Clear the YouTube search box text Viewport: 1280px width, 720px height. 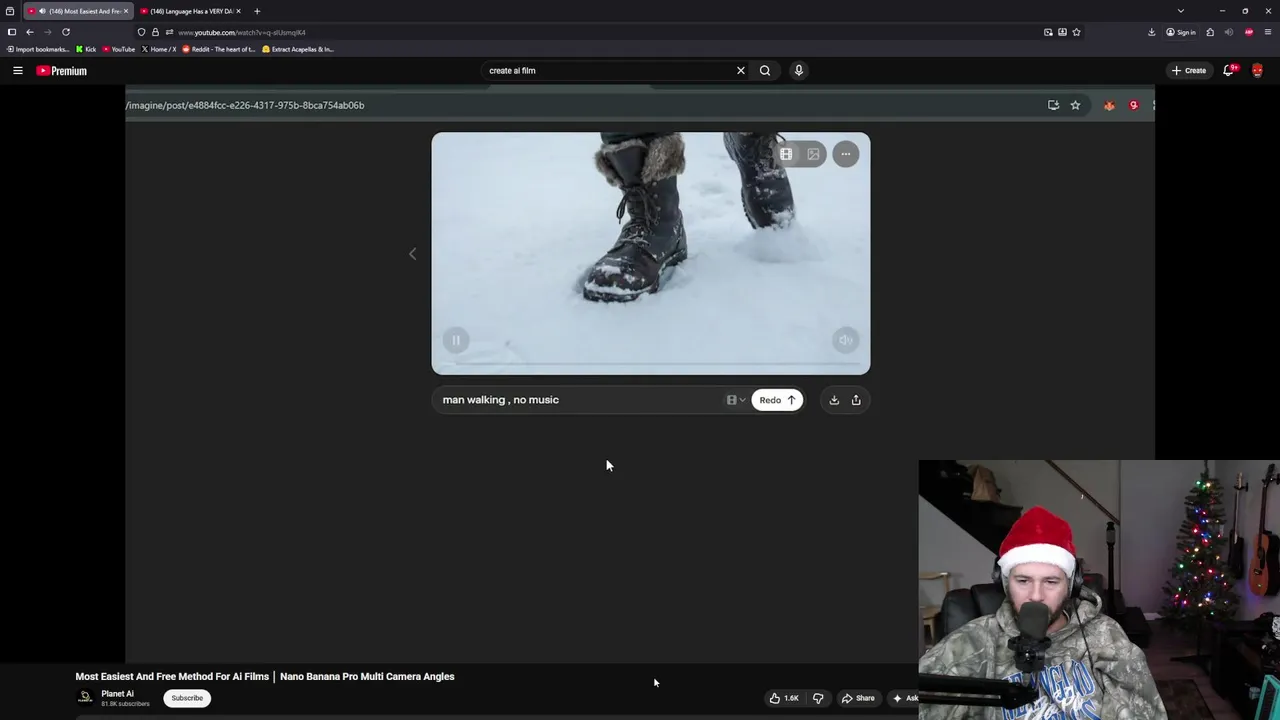point(741,70)
